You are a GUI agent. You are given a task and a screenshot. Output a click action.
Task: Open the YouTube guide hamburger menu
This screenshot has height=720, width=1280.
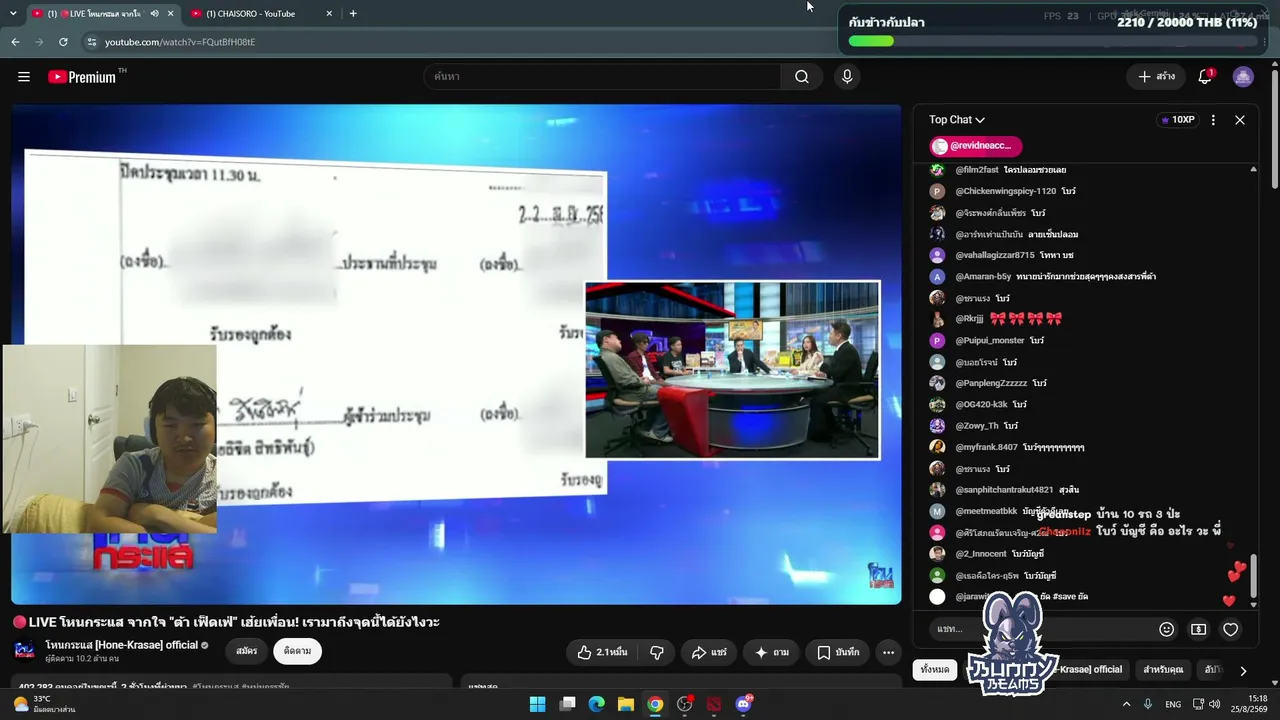click(24, 77)
